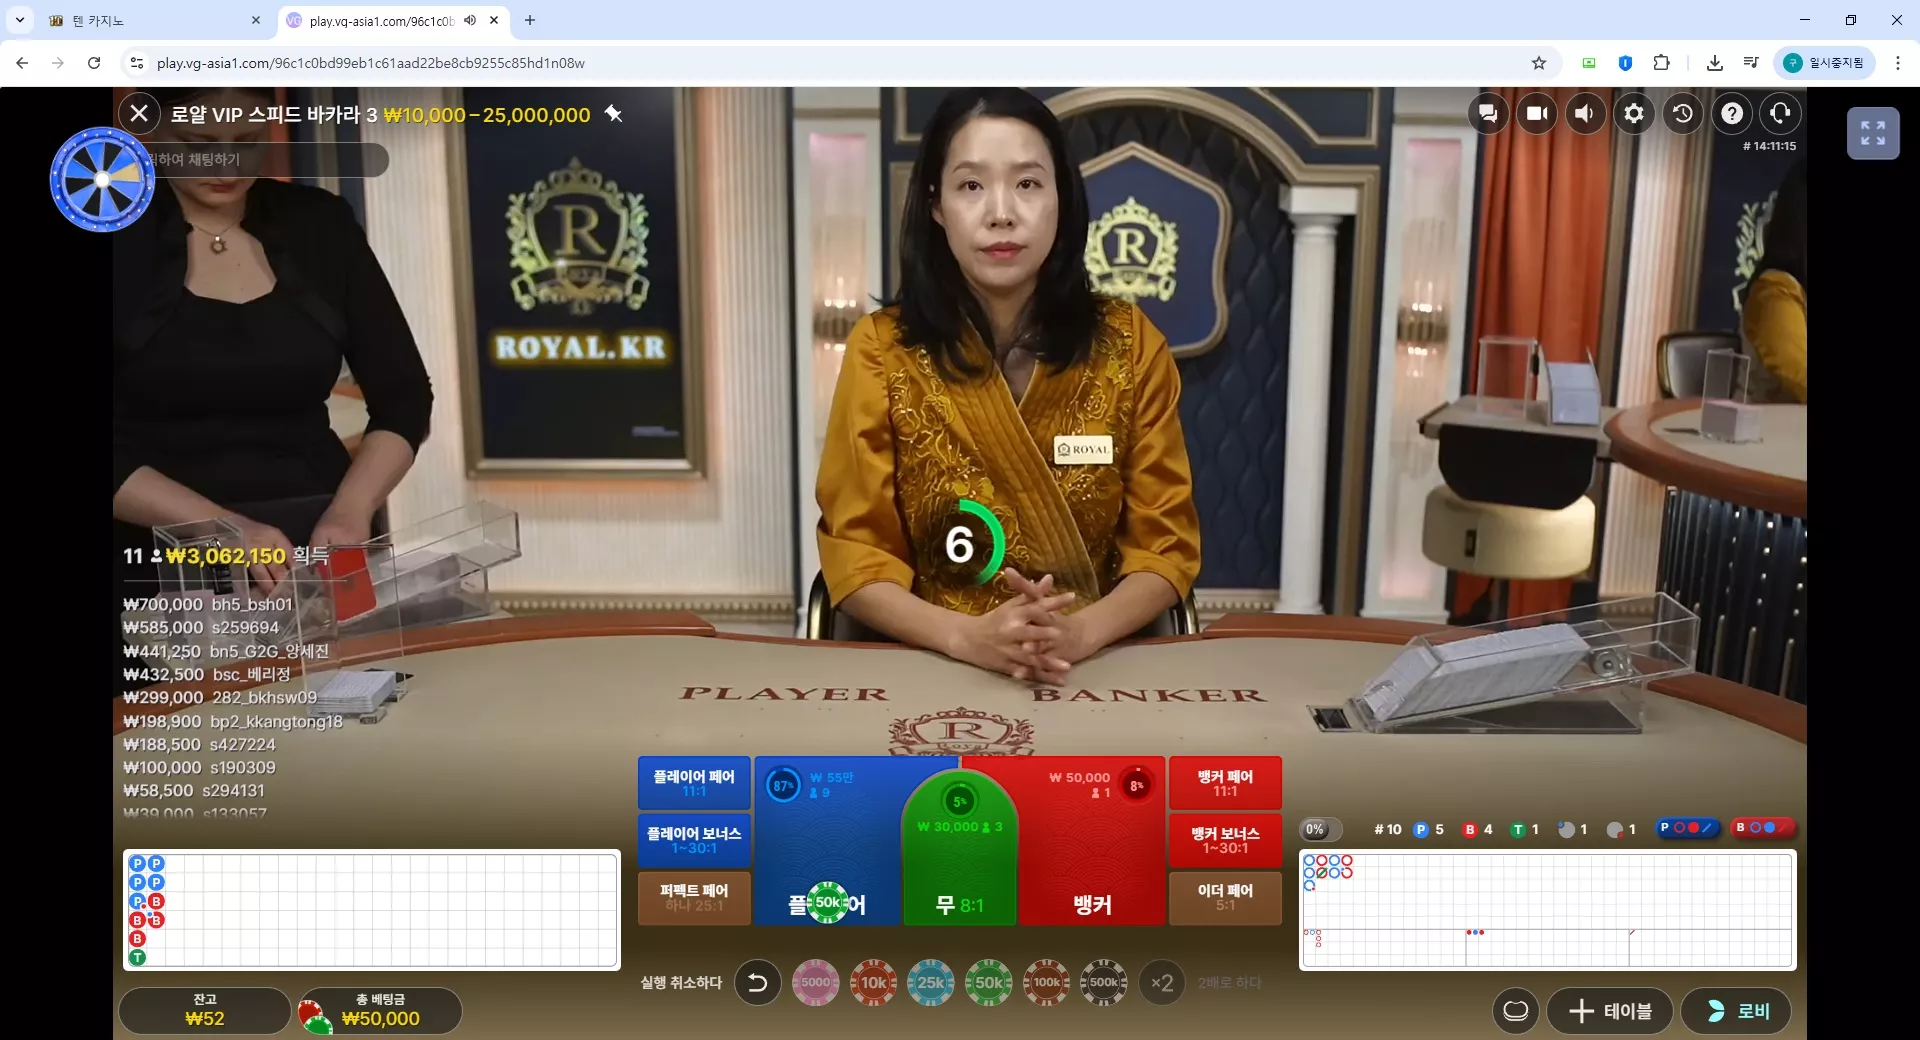Open customer support headset icon
1920x1040 pixels.
tap(1781, 114)
